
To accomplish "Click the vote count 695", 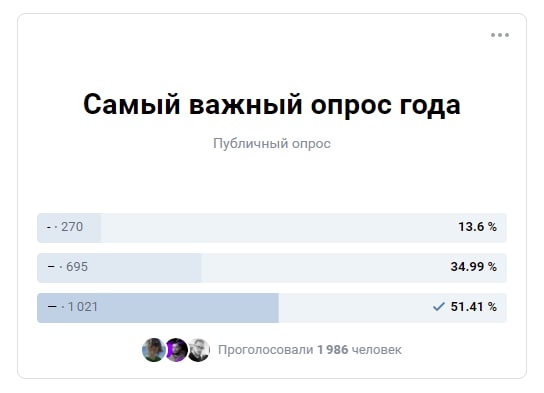I will coord(77,267).
